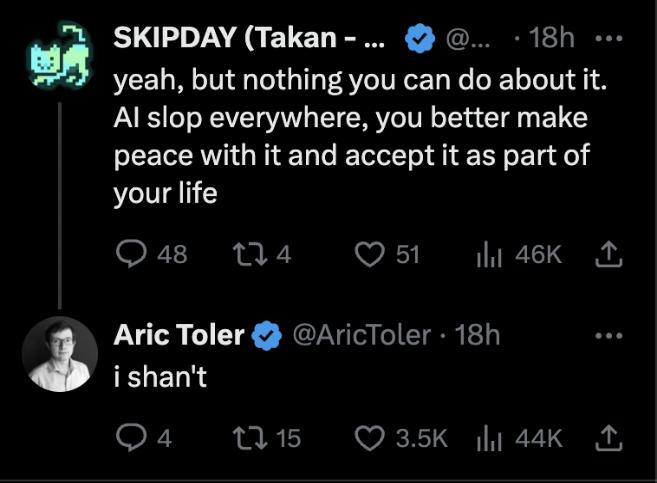This screenshot has height=483, width=657.
Task: Open more options on SKIPDAY's tweet
Action: tap(607, 39)
